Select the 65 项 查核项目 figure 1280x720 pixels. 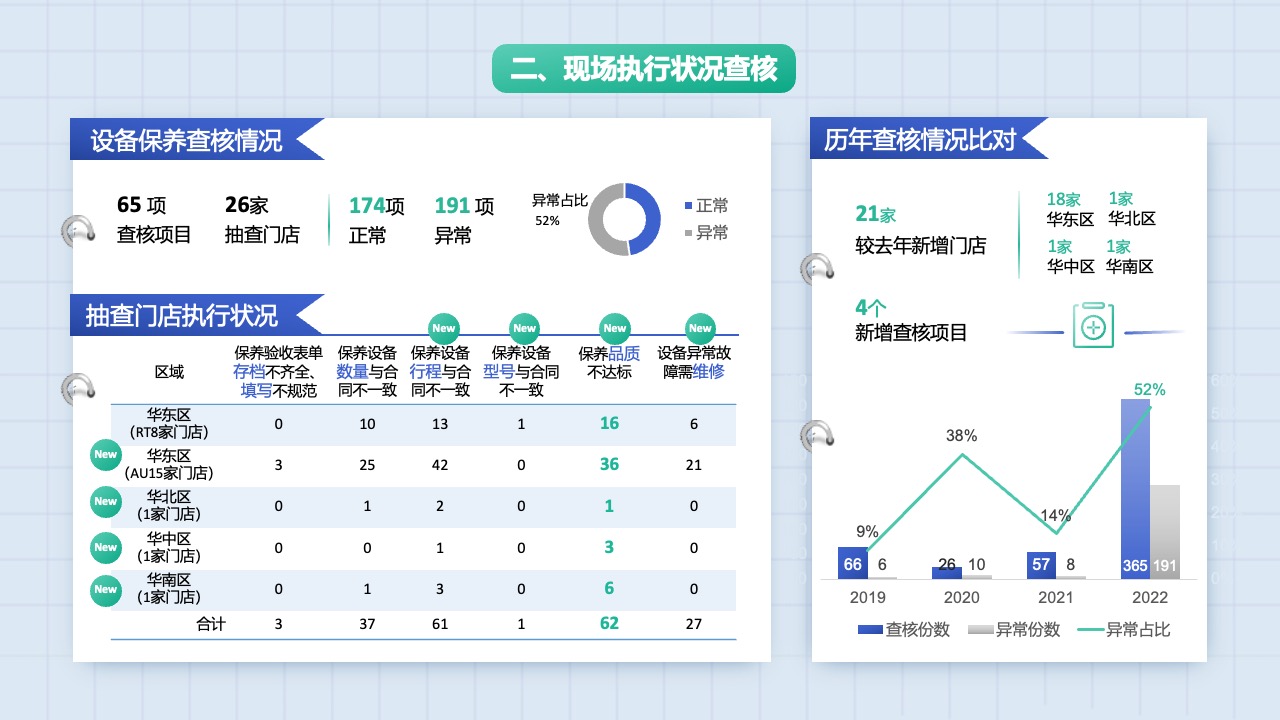pos(155,220)
